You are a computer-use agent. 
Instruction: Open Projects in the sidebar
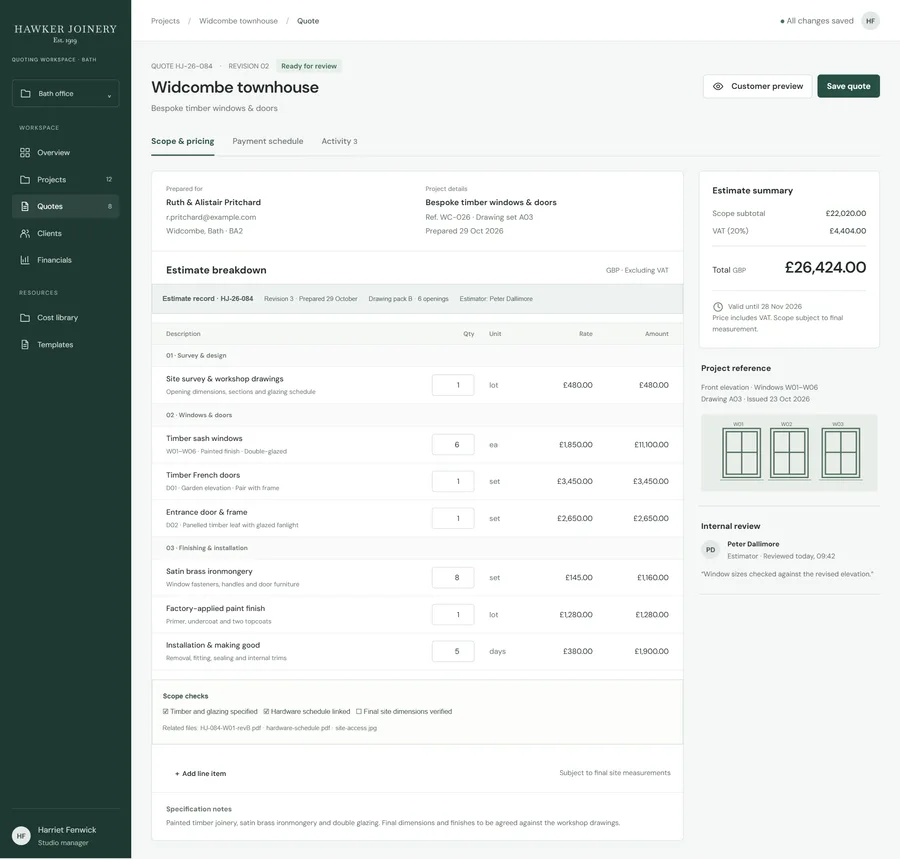pyautogui.click(x=65, y=180)
